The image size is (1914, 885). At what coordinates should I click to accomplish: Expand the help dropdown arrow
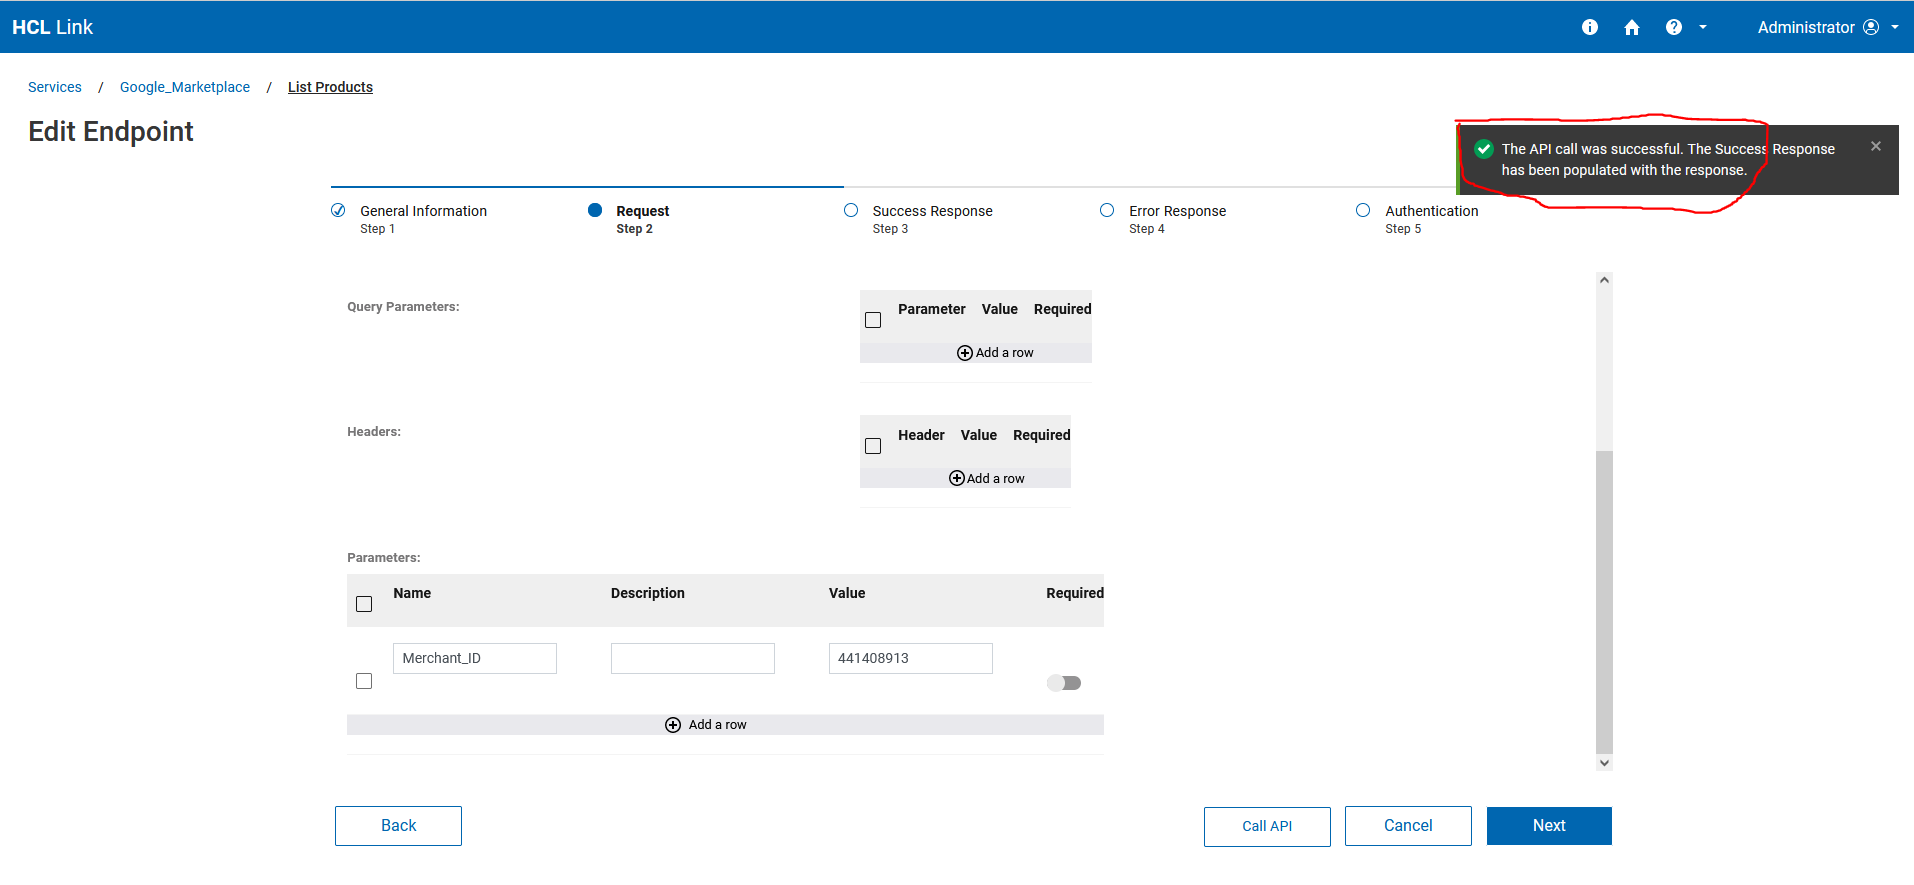point(1703,27)
